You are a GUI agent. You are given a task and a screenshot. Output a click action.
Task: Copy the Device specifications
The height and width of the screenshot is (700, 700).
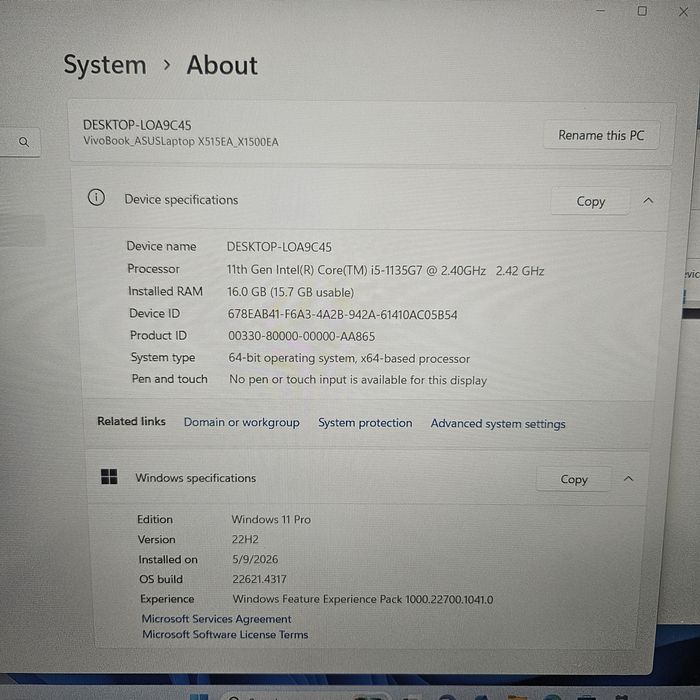coord(591,201)
